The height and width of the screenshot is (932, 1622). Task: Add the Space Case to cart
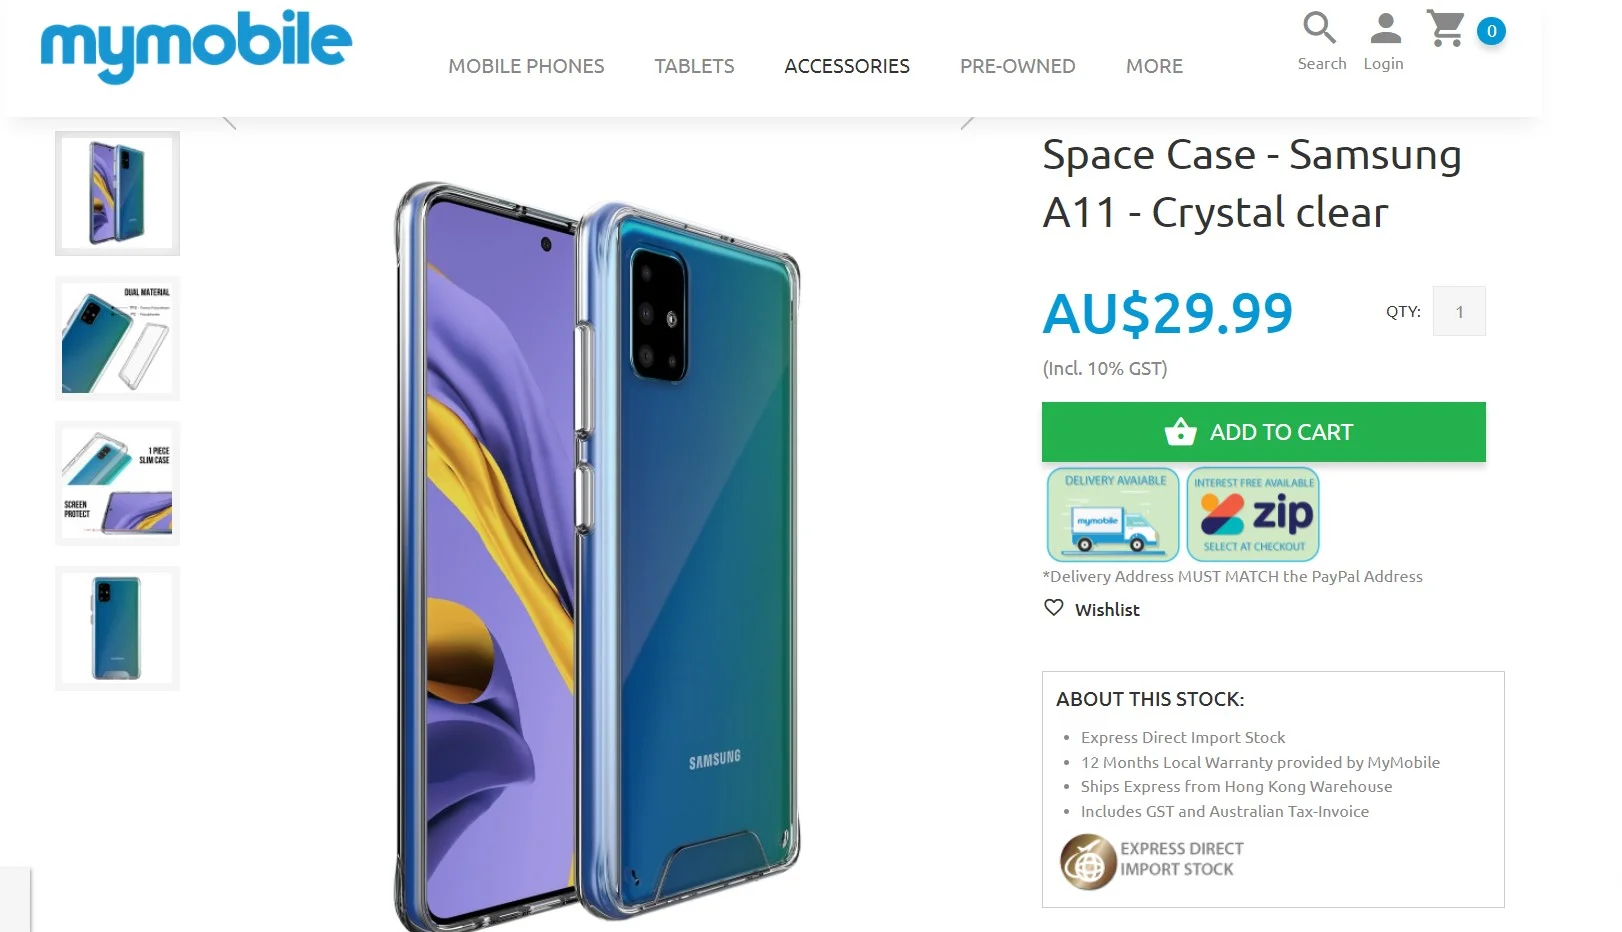[1264, 432]
